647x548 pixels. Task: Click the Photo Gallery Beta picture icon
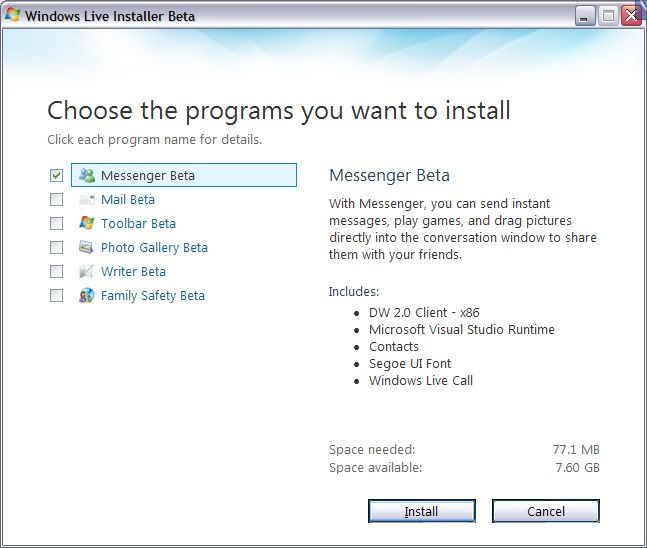click(x=87, y=247)
